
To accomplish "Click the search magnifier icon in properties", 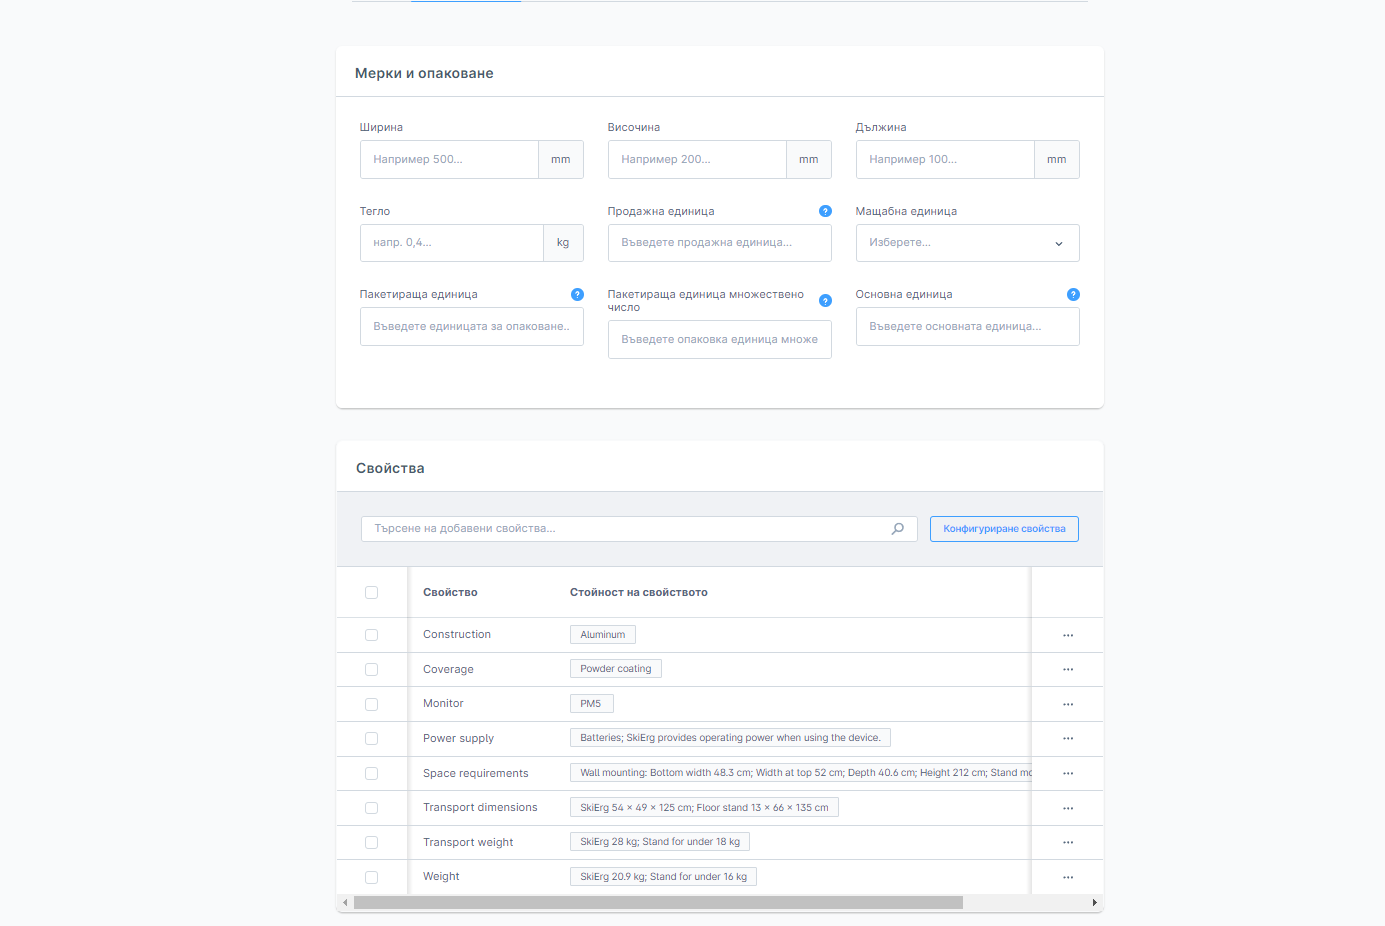I will click(x=898, y=529).
